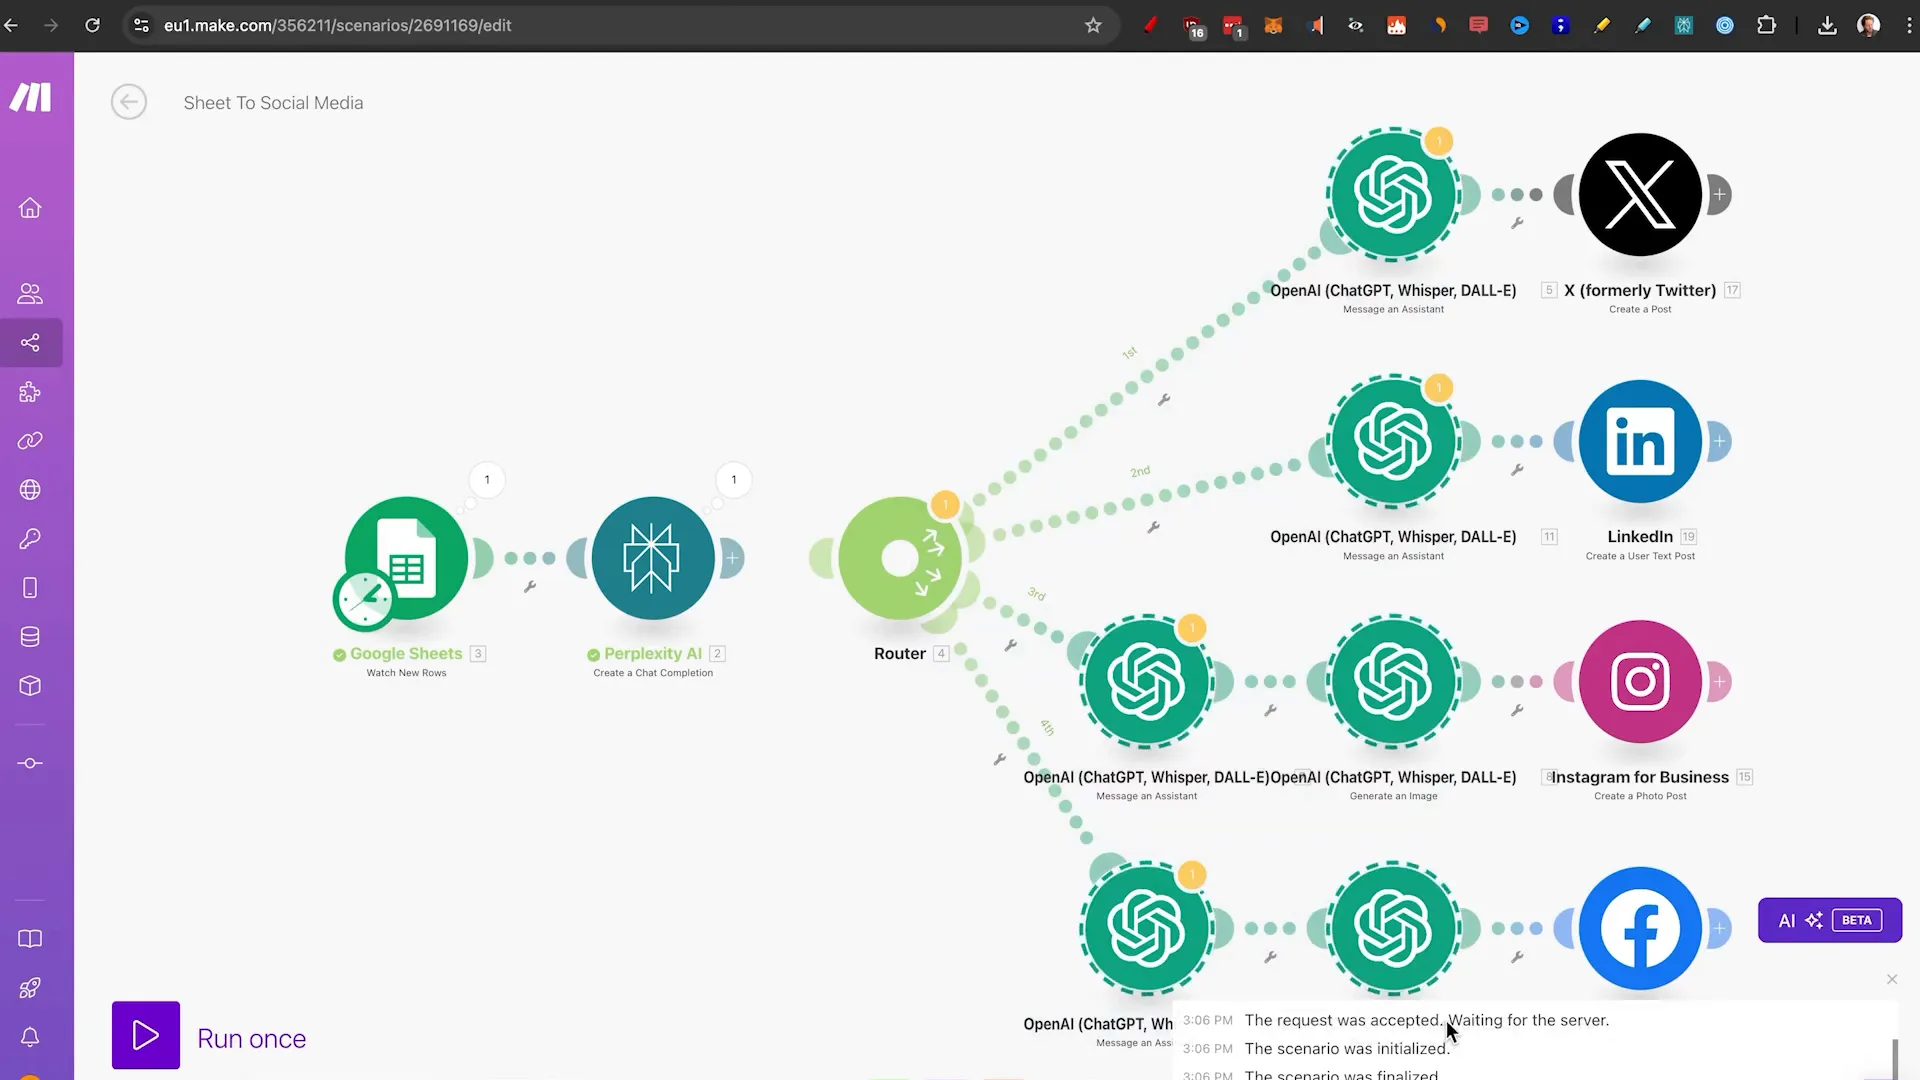The image size is (1920, 1080).
Task: Open Data stores icon in sidebar
Action: coord(30,637)
